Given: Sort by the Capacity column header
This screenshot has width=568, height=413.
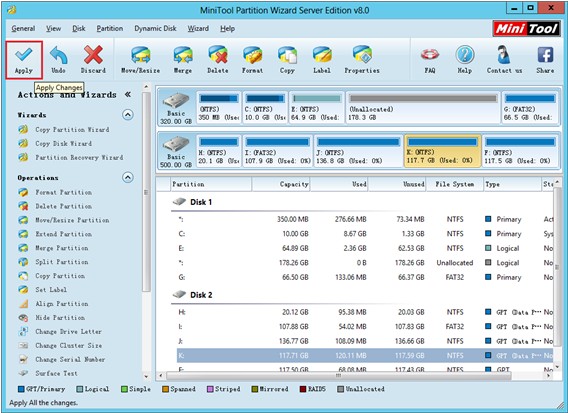Looking at the screenshot, I should tap(281, 184).
